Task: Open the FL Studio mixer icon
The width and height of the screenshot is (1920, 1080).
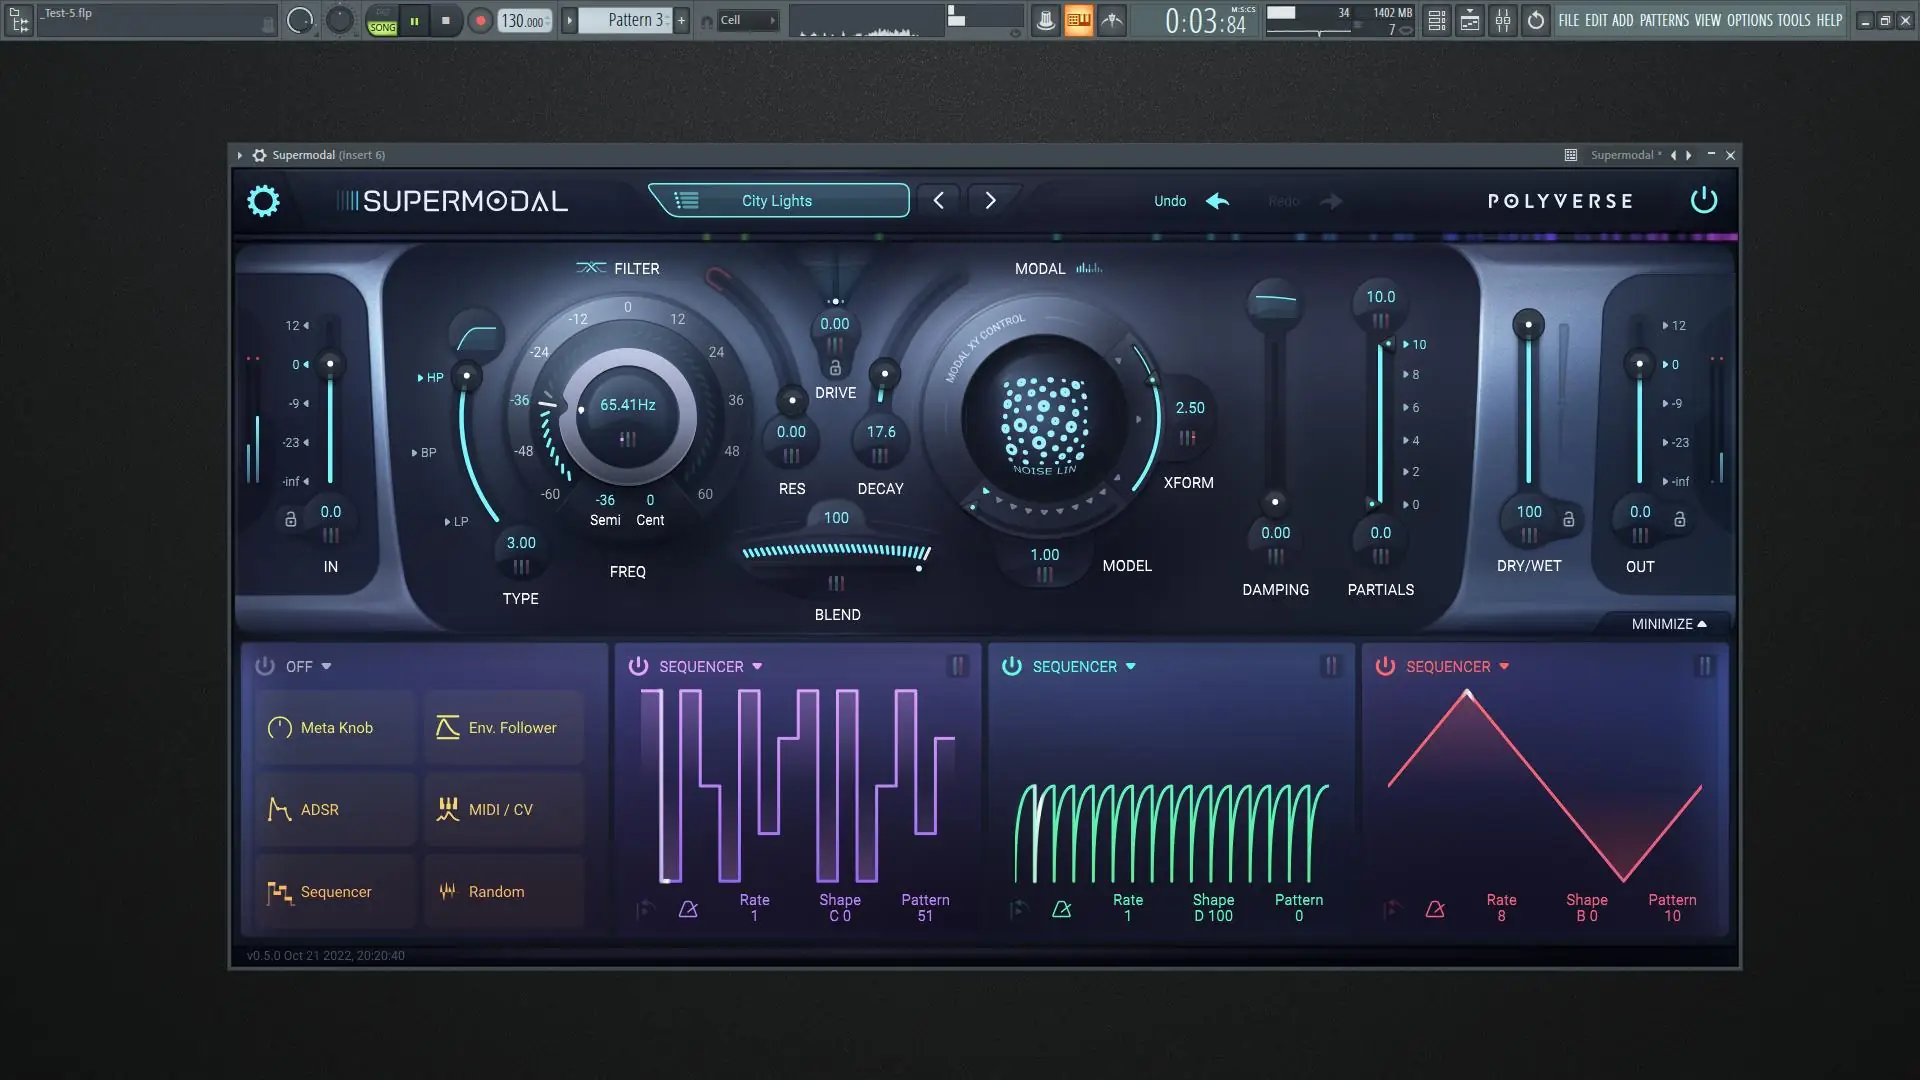Action: click(1502, 20)
